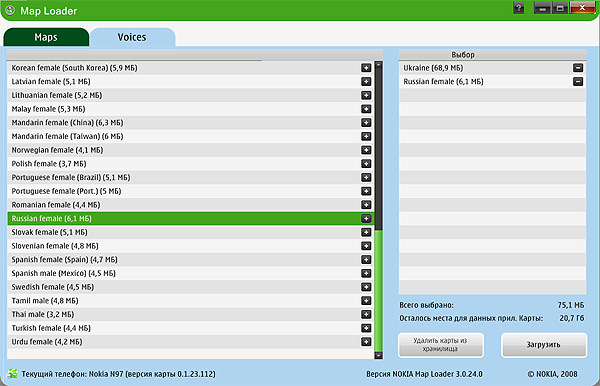Add Norwegian female voice with plus icon
The height and width of the screenshot is (386, 600).
[x=366, y=150]
